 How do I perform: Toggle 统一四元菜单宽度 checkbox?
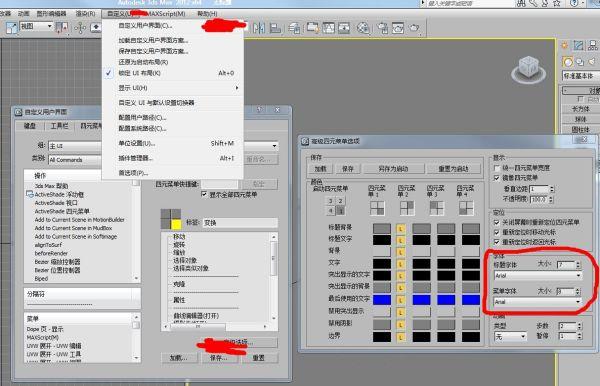pos(497,168)
